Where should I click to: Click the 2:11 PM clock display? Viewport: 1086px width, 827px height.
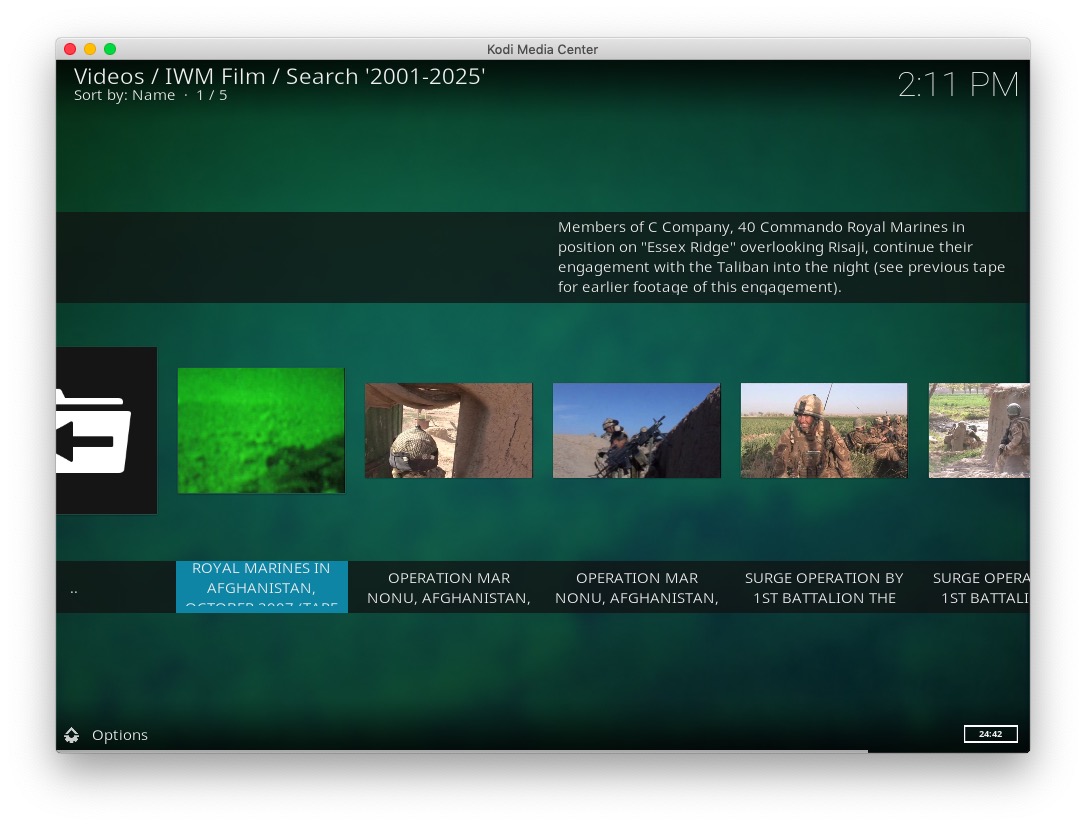coord(957,85)
